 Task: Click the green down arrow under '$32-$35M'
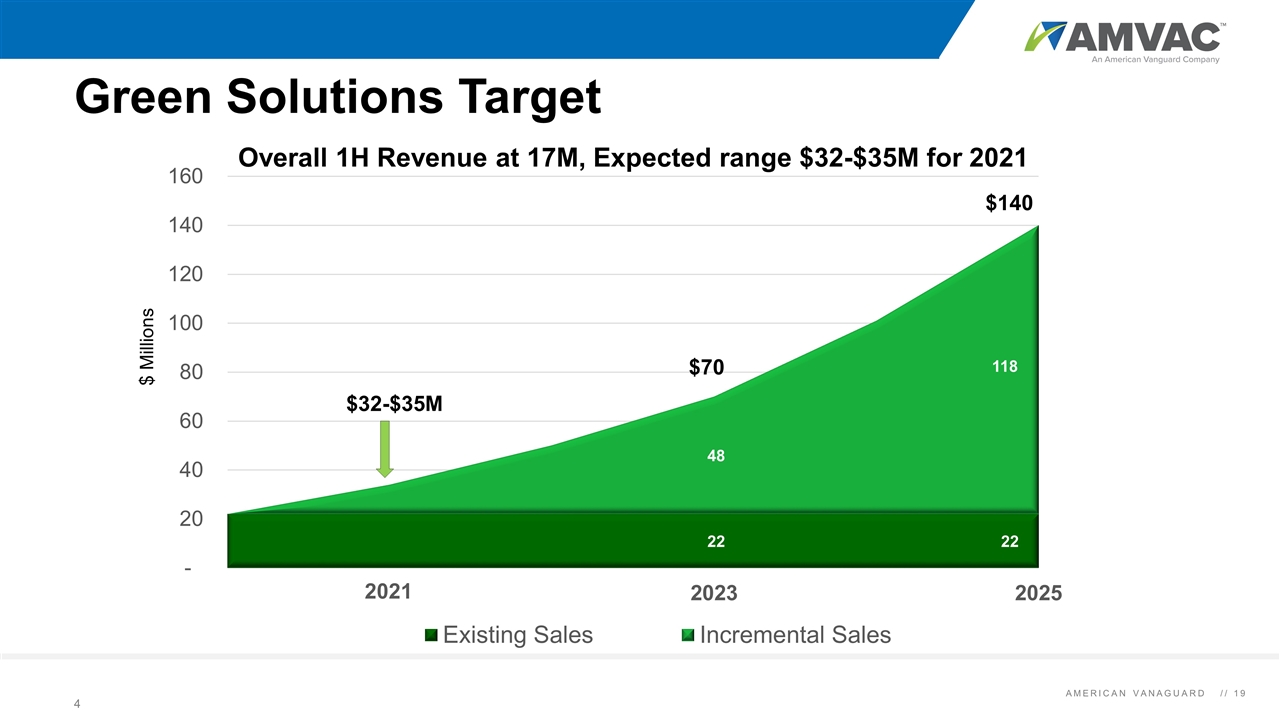click(386, 449)
